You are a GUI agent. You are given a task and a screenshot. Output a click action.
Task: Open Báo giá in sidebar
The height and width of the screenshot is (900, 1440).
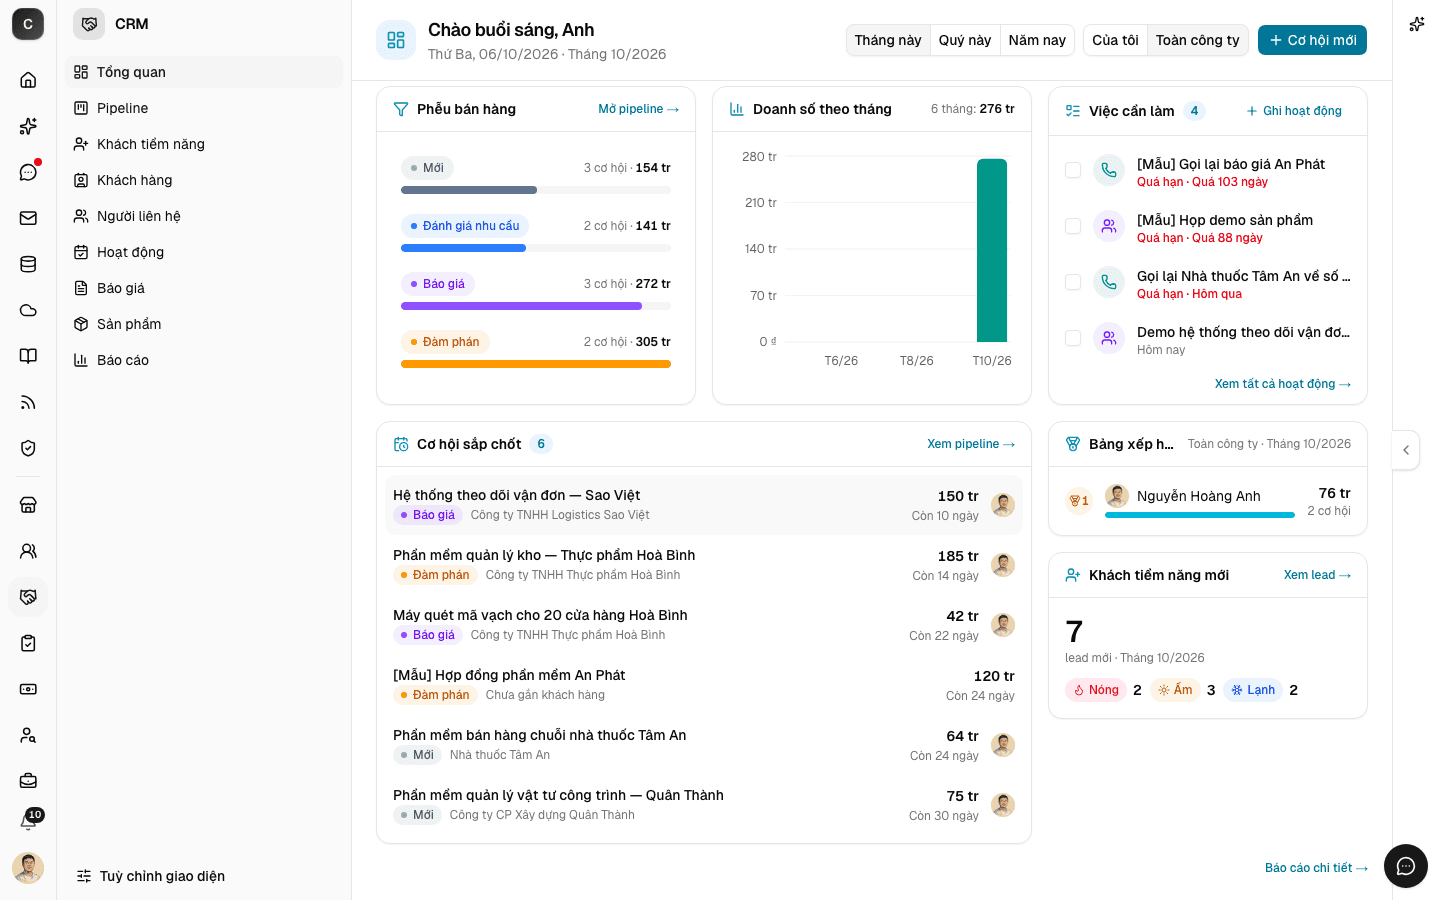coord(204,288)
